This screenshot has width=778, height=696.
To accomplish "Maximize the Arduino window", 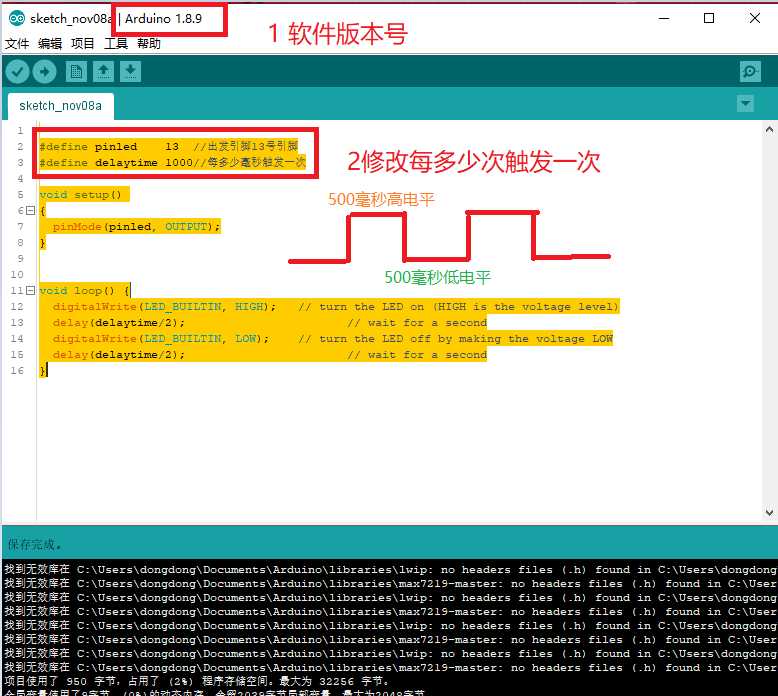I will pos(709,18).
